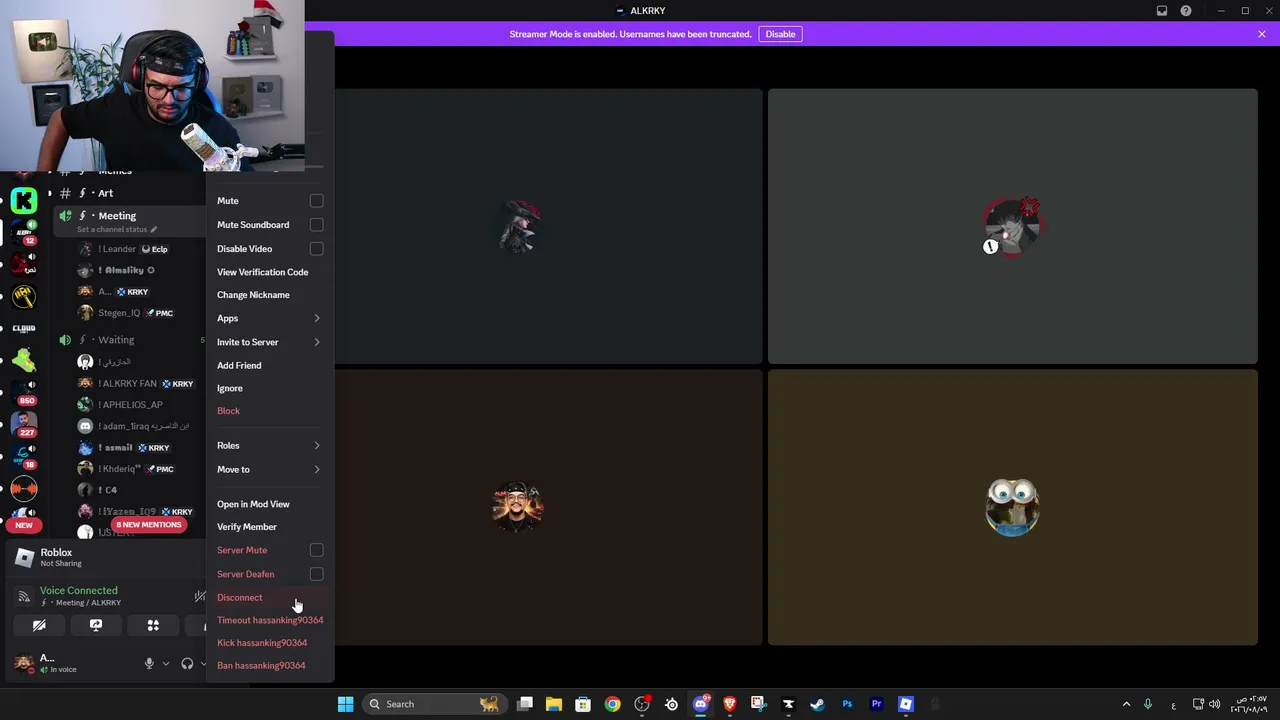The image size is (1280, 720).
Task: Expand the Roles submenu
Action: pos(268,445)
